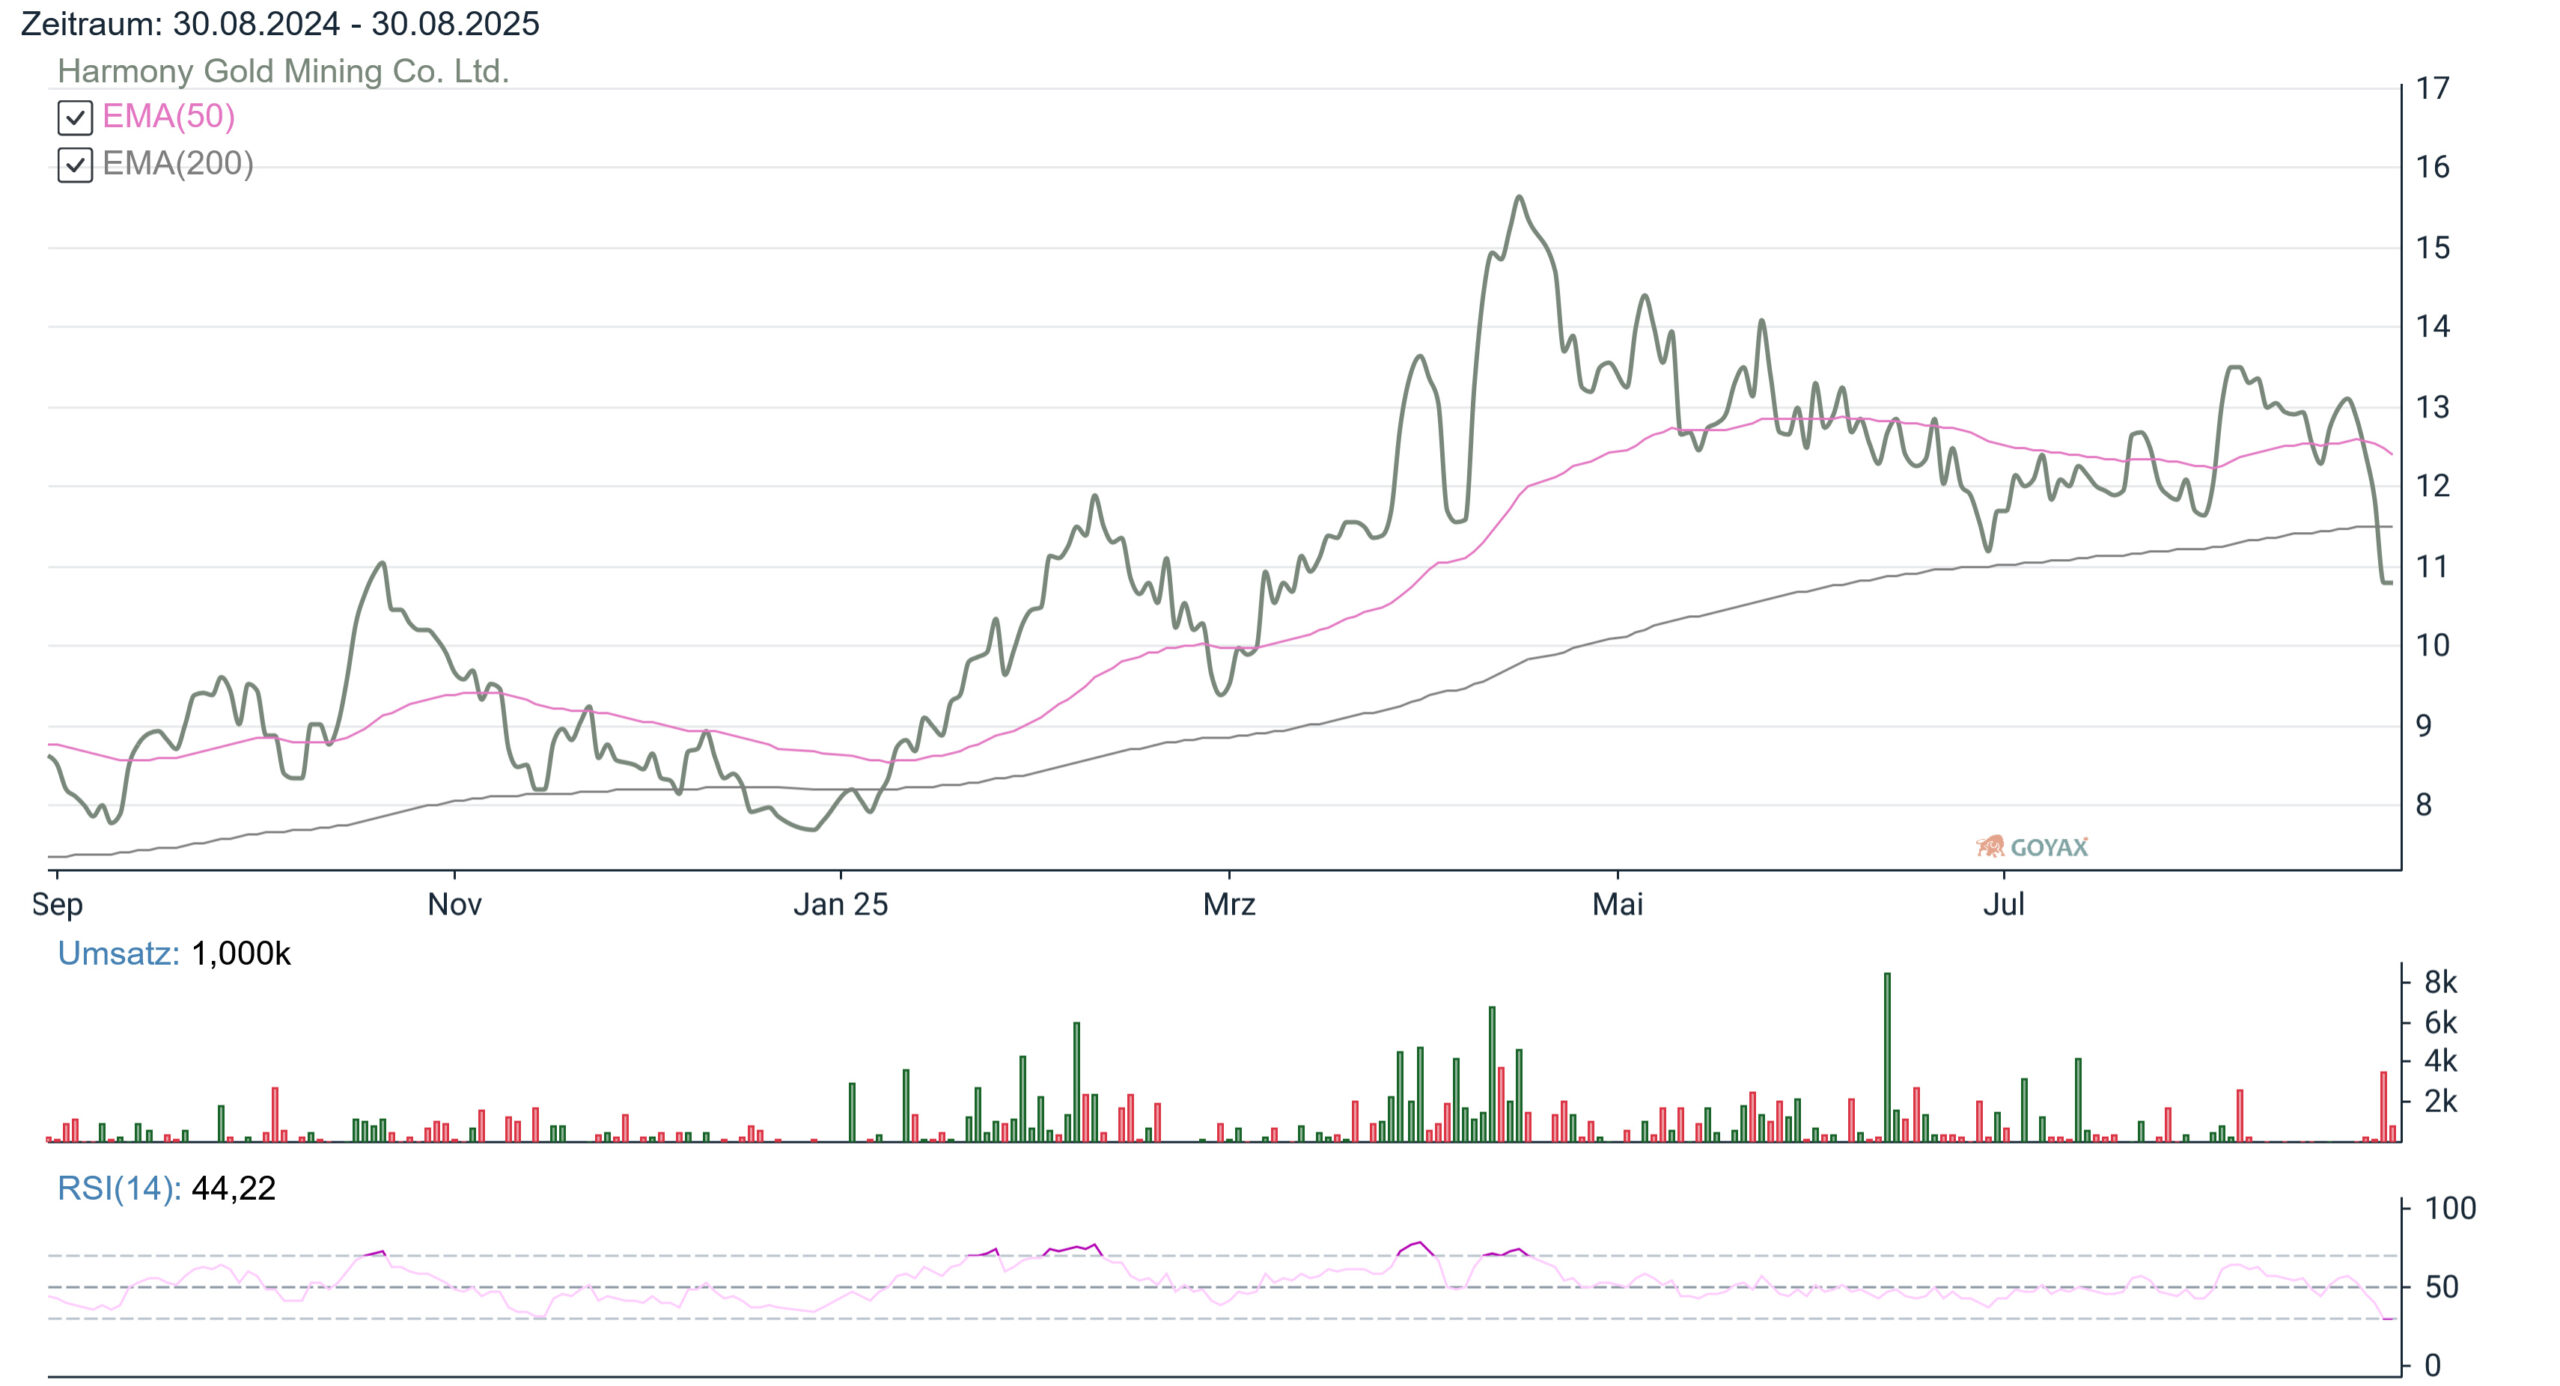
Task: Click the 15 price axis label
Action: tap(2433, 248)
